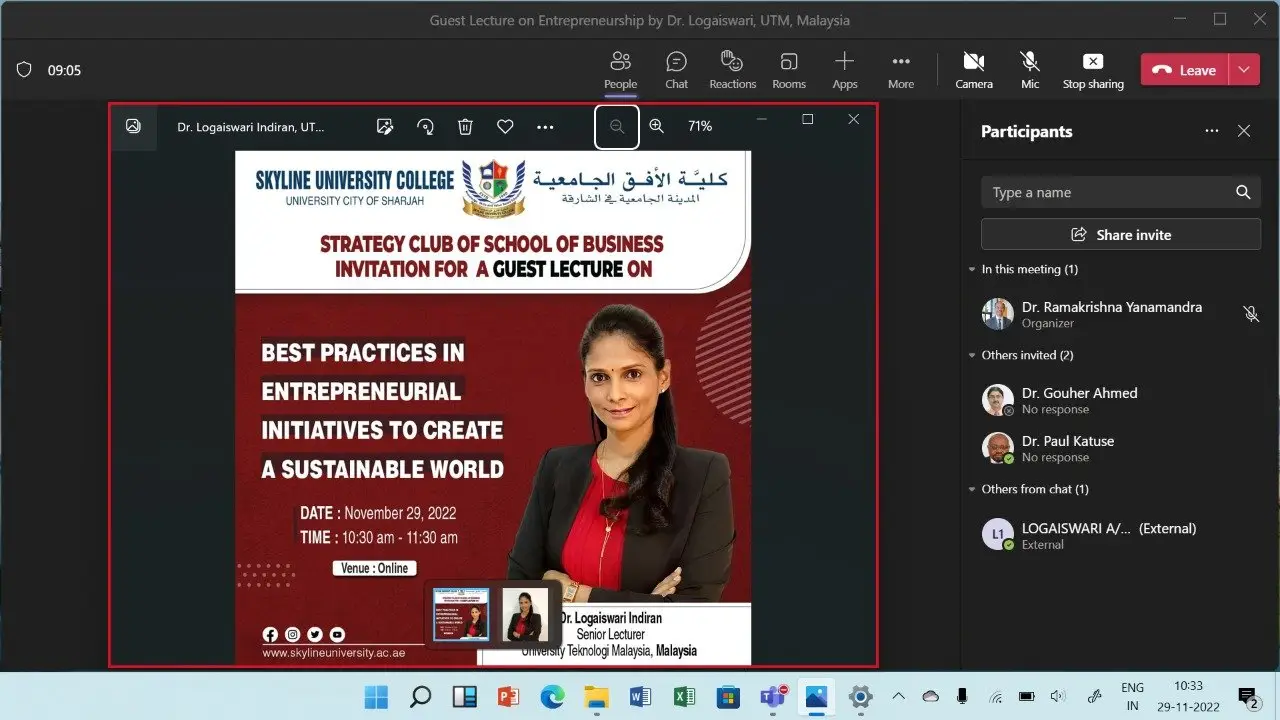The height and width of the screenshot is (720, 1280).
Task: Delete the image with trash icon
Action: click(465, 126)
